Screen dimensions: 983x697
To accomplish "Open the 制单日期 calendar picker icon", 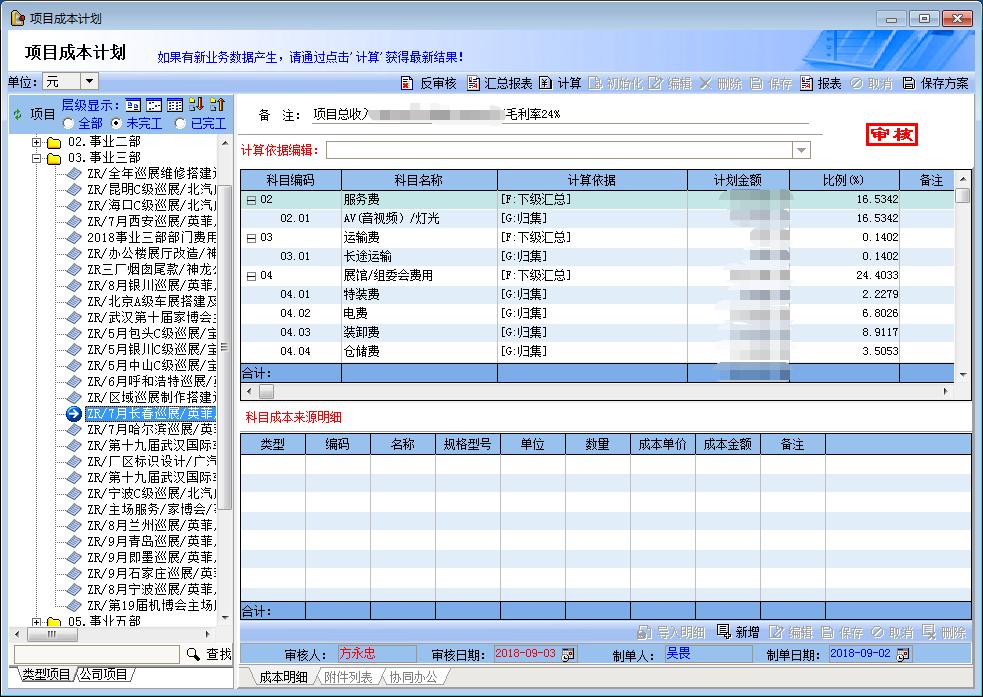I will (x=903, y=654).
